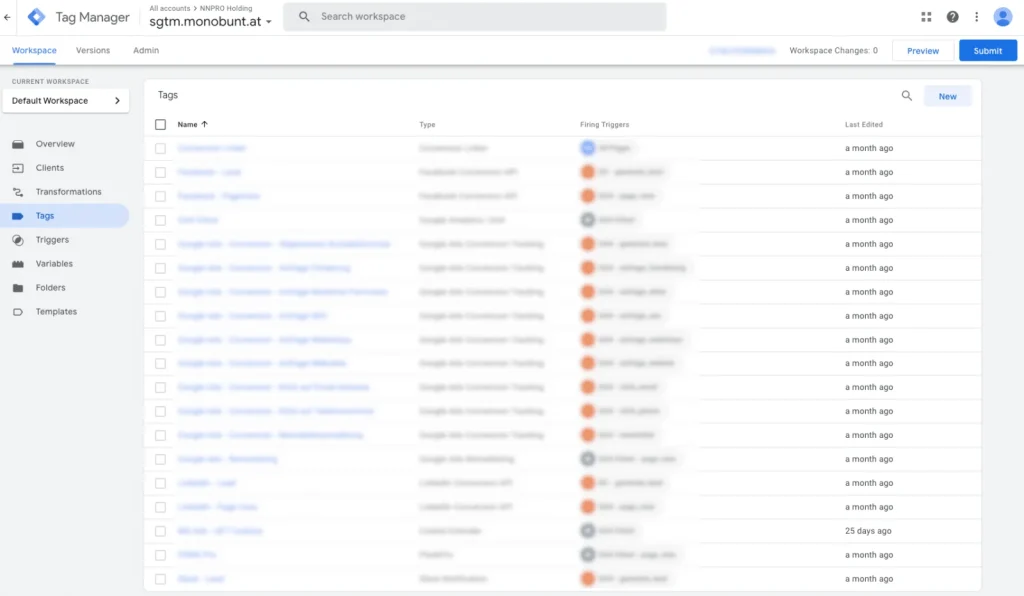The width and height of the screenshot is (1024, 596).
Task: Open the Google apps grid
Action: click(x=926, y=17)
